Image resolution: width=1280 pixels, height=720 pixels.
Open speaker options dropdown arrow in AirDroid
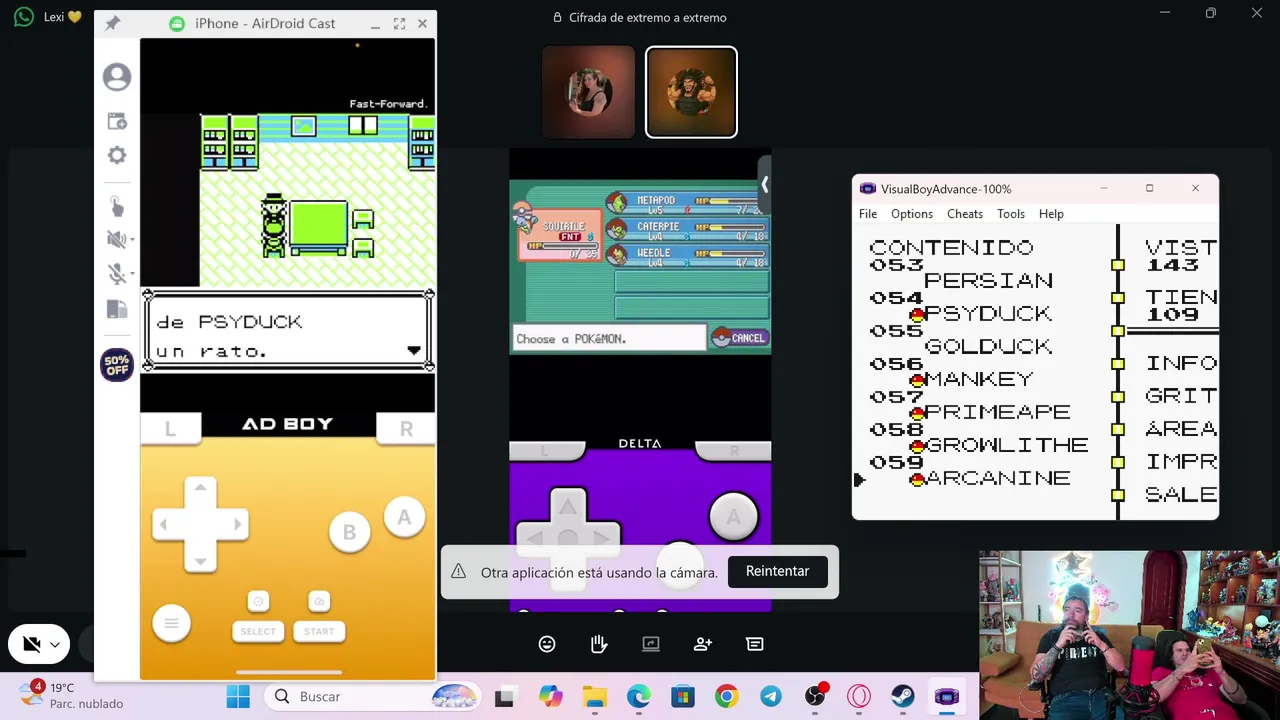point(131,240)
